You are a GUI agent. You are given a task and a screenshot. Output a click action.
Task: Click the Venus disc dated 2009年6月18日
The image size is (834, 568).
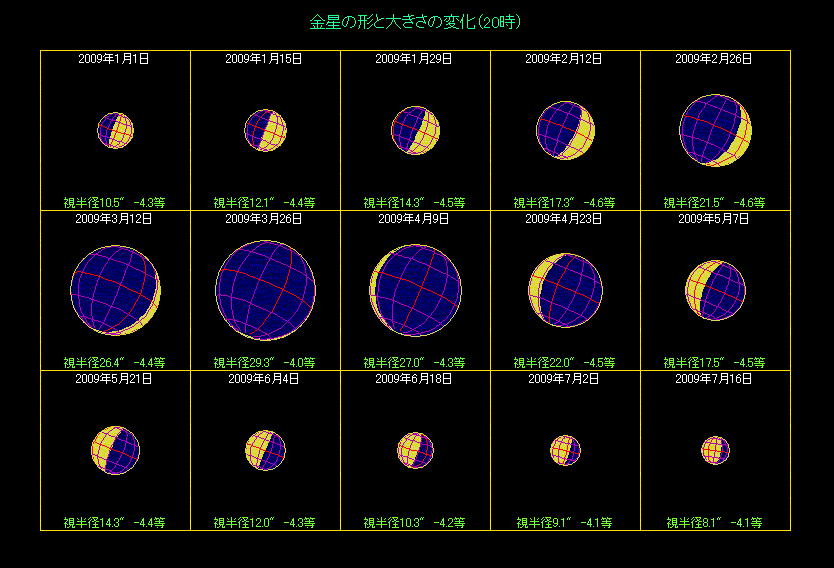(415, 451)
